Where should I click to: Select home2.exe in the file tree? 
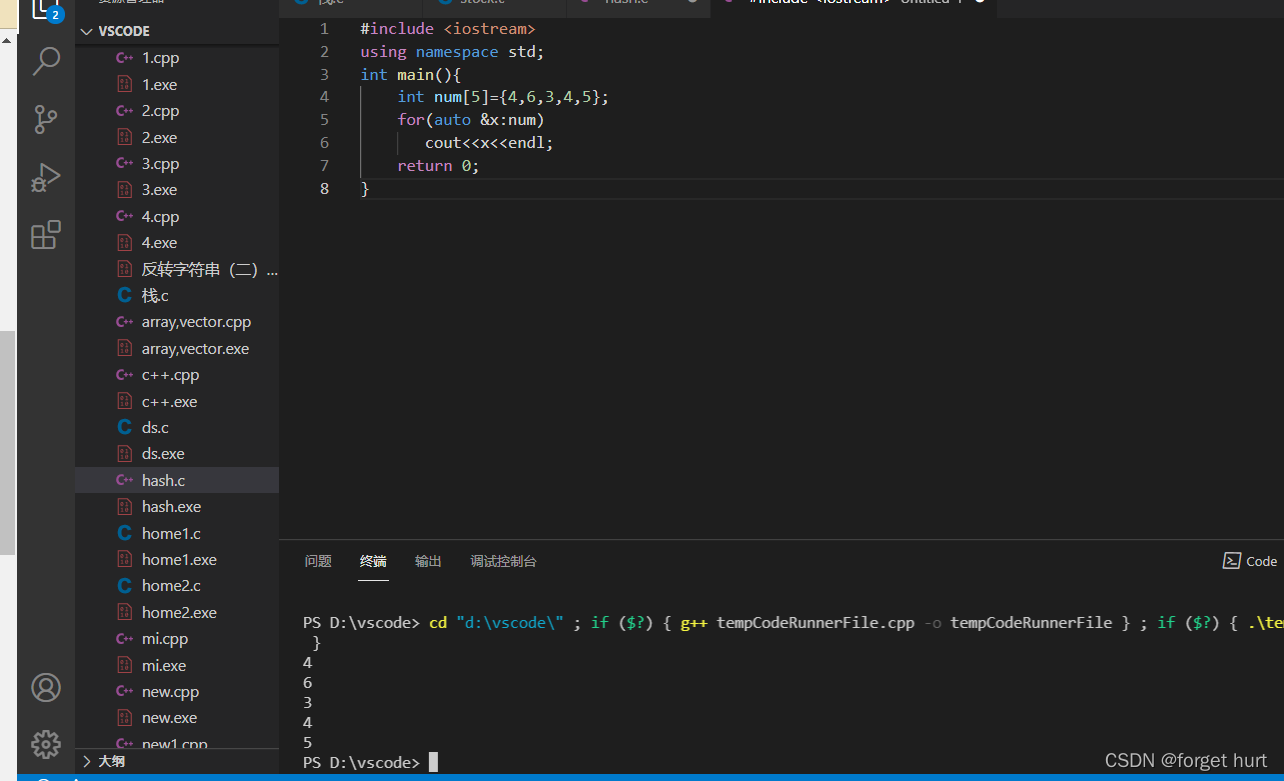(177, 612)
